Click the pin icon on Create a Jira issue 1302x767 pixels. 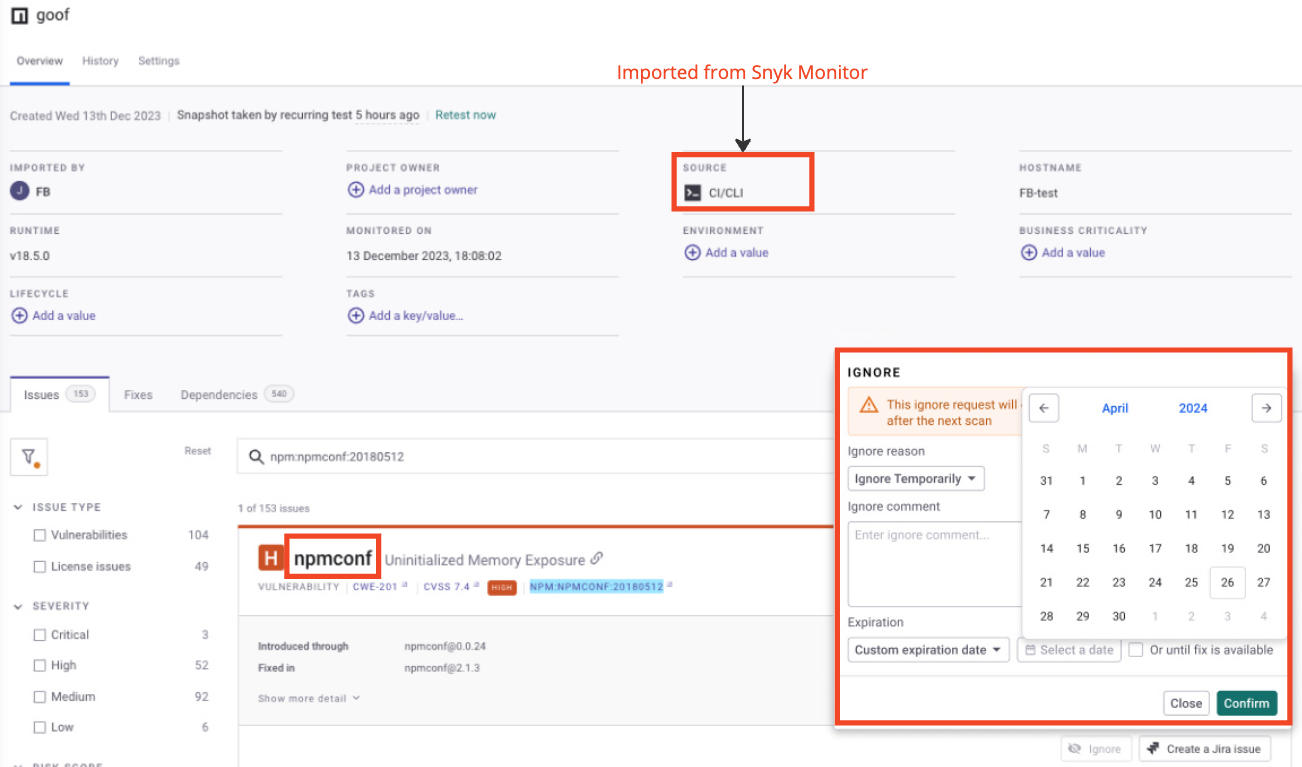click(x=1153, y=748)
